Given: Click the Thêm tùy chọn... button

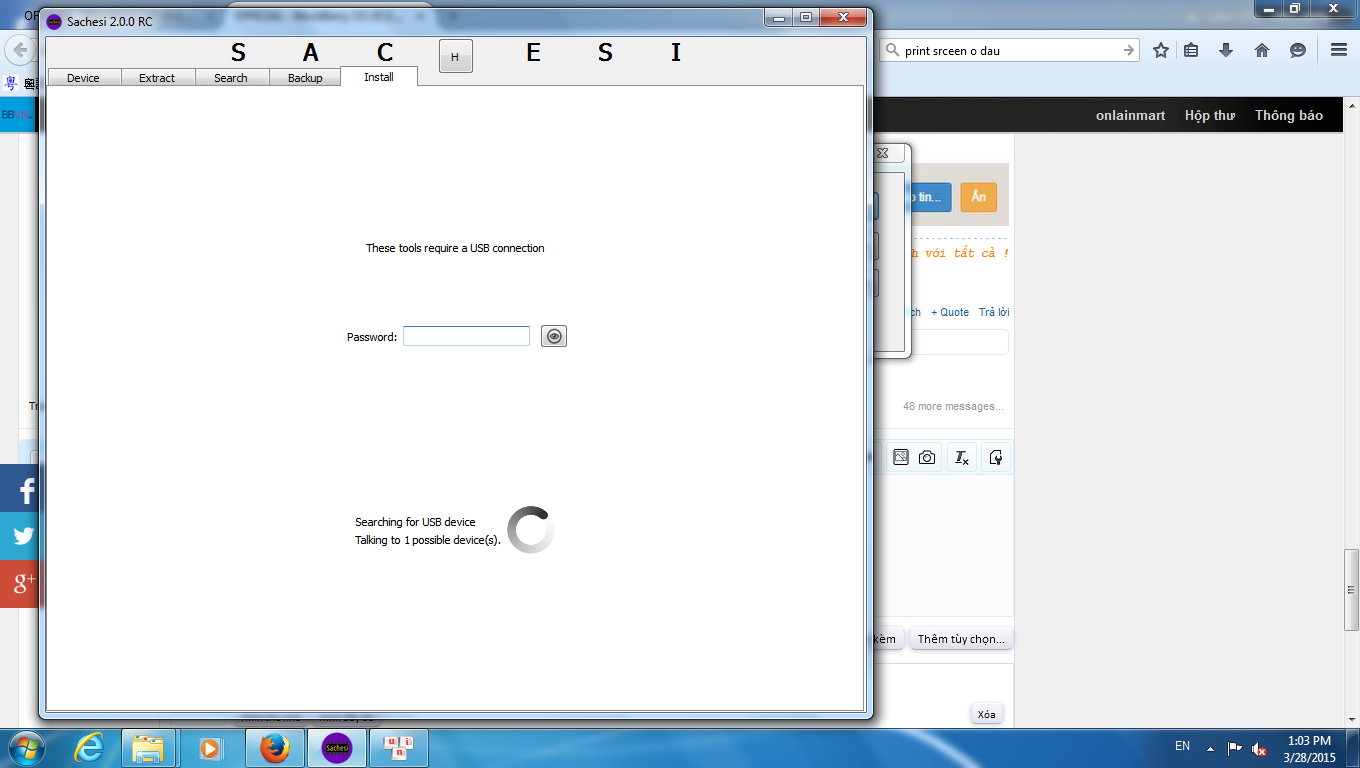Looking at the screenshot, I should pyautogui.click(x=960, y=639).
